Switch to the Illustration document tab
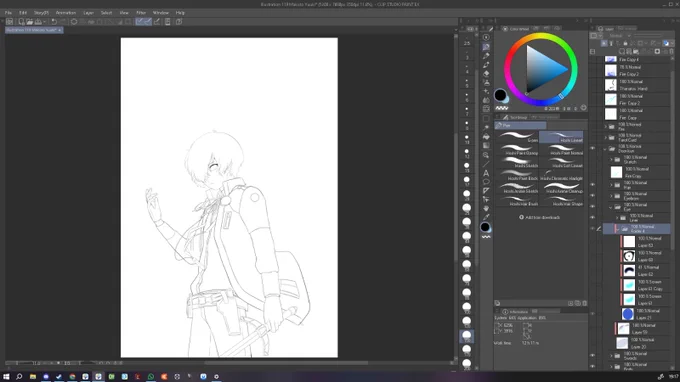Screen dimensions: 680x382 pos(34,30)
